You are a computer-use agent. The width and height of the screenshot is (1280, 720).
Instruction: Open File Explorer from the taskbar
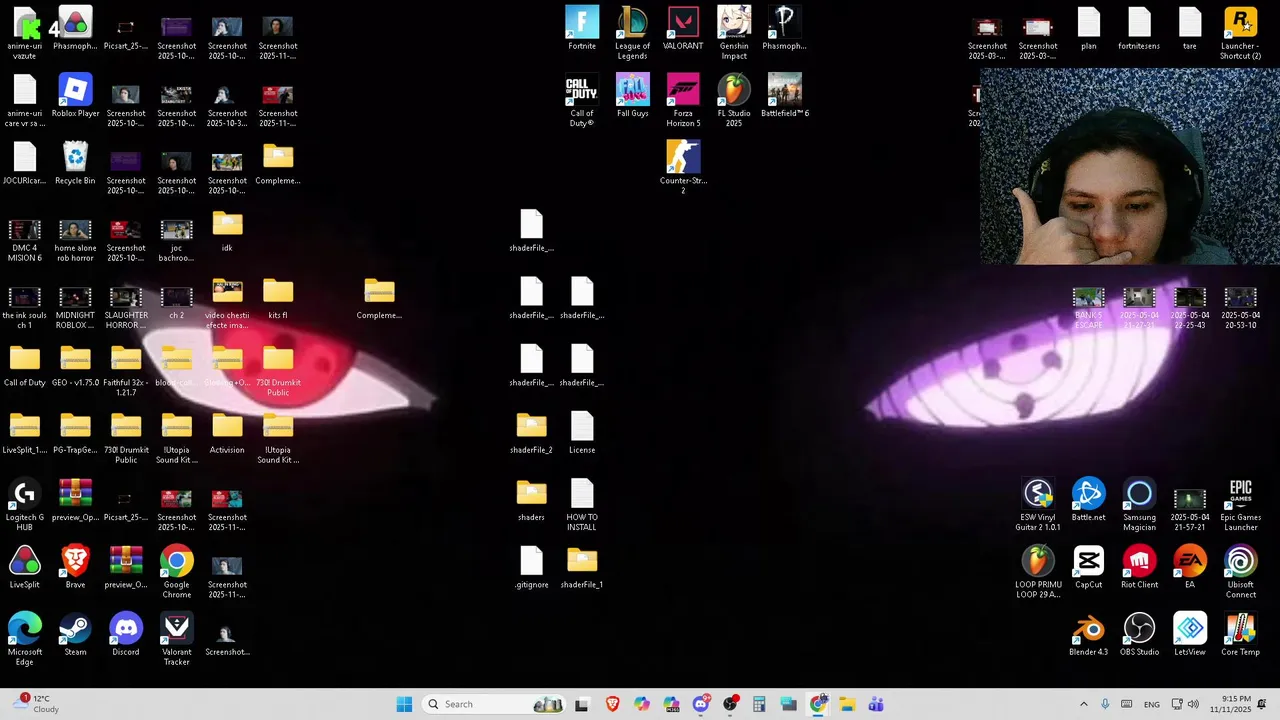click(x=847, y=704)
